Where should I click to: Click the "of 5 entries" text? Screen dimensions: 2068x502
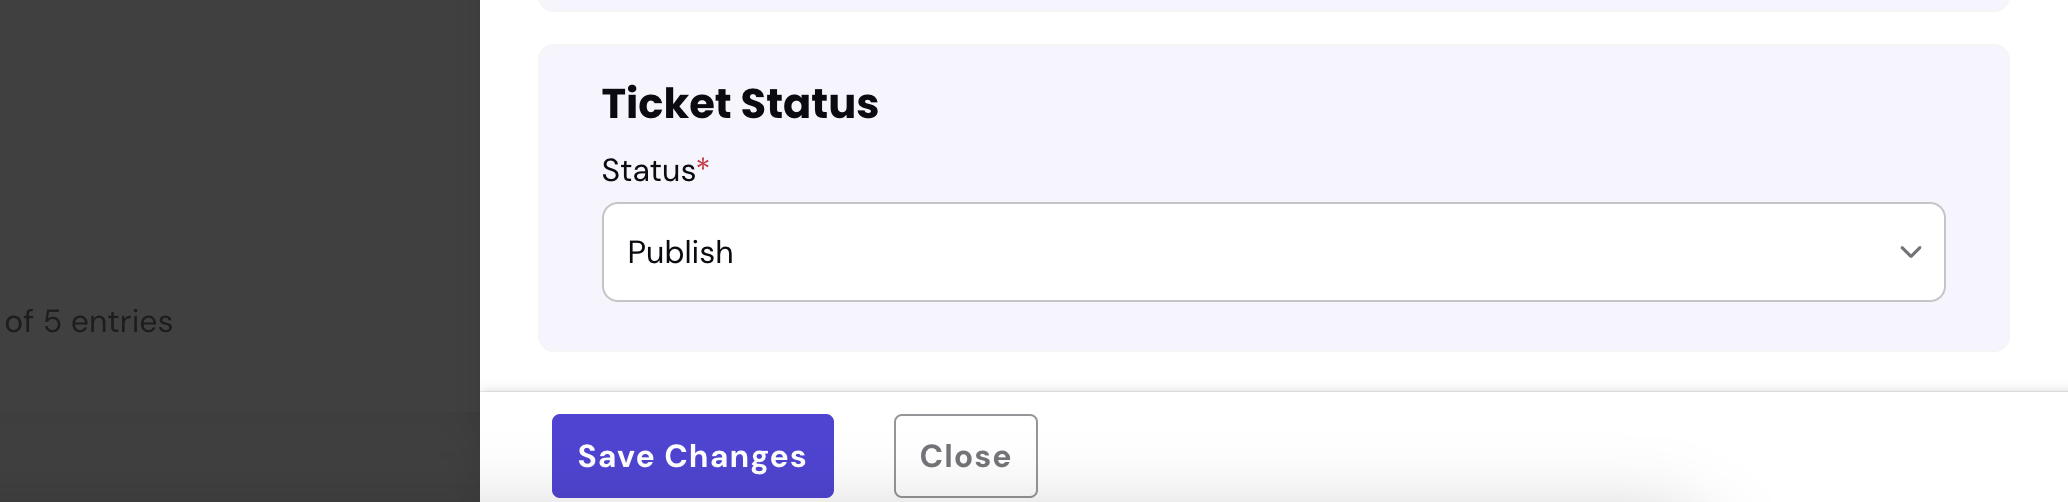point(89,322)
